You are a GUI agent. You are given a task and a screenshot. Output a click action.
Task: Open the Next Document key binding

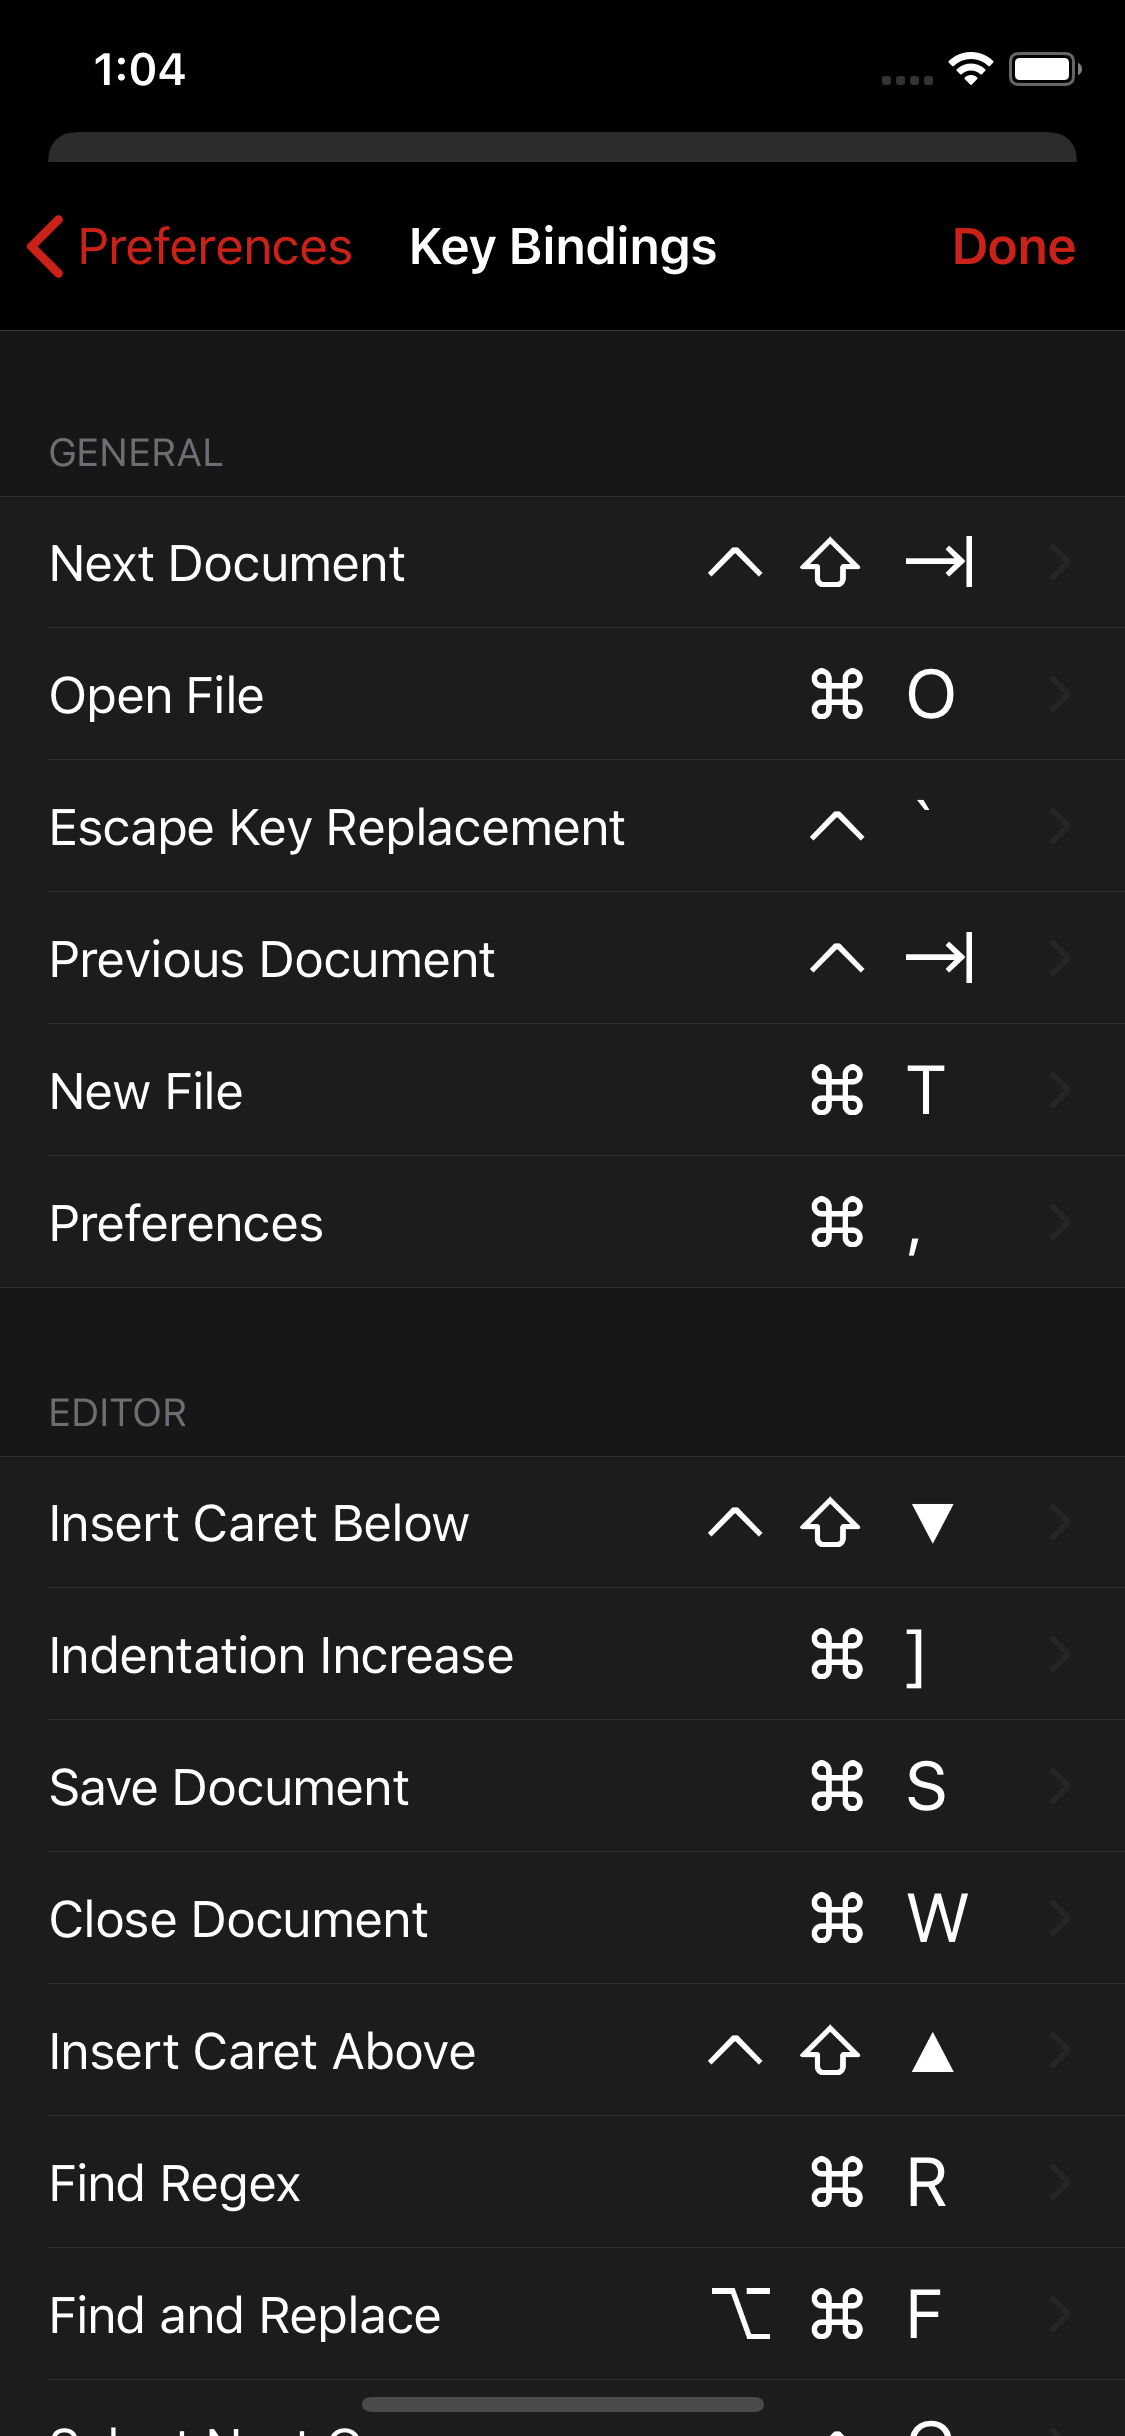(x=227, y=563)
